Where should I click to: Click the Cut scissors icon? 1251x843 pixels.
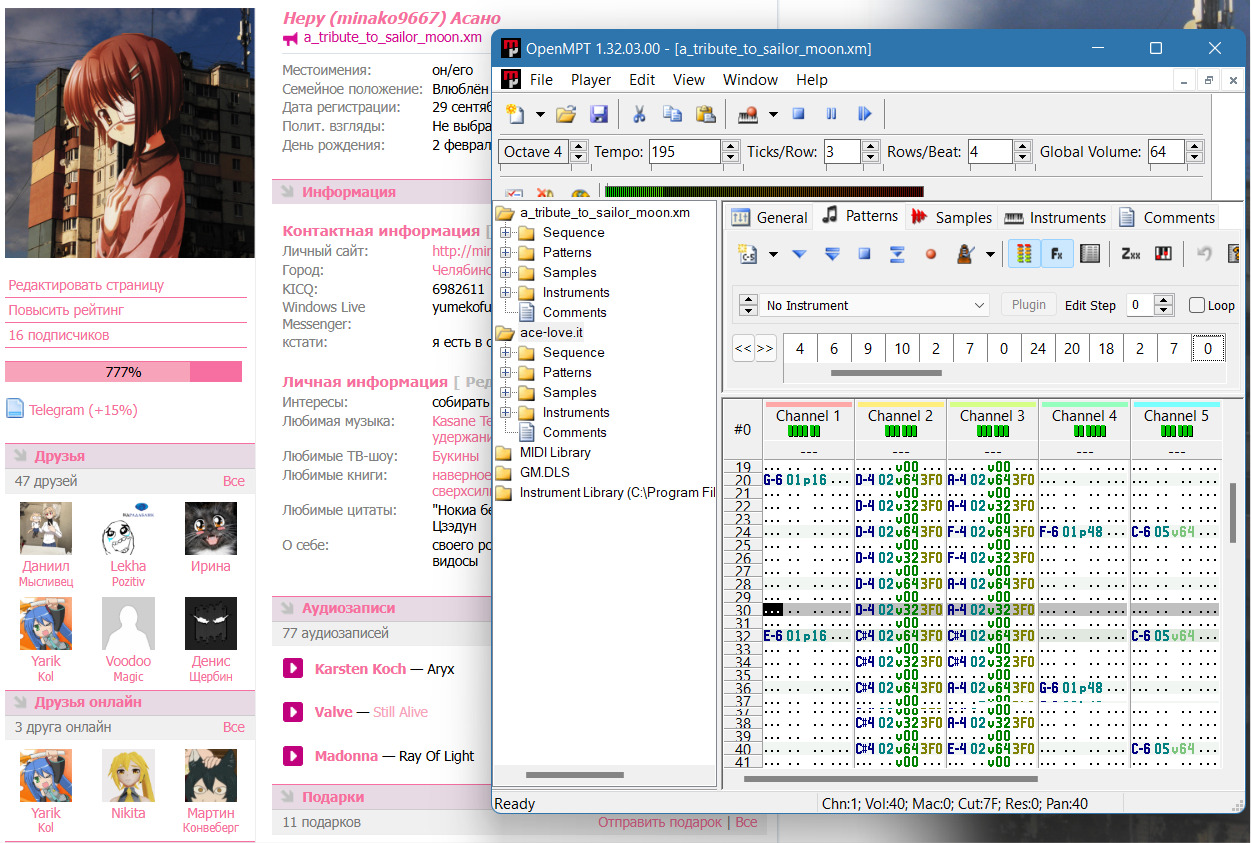pos(638,114)
